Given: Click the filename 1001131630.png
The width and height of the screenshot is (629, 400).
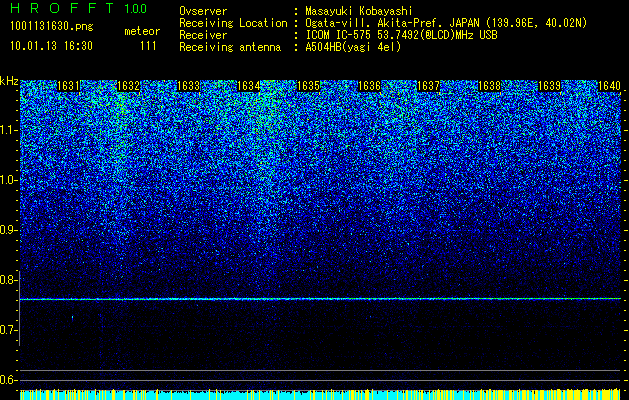Looking at the screenshot, I should [x=52, y=27].
